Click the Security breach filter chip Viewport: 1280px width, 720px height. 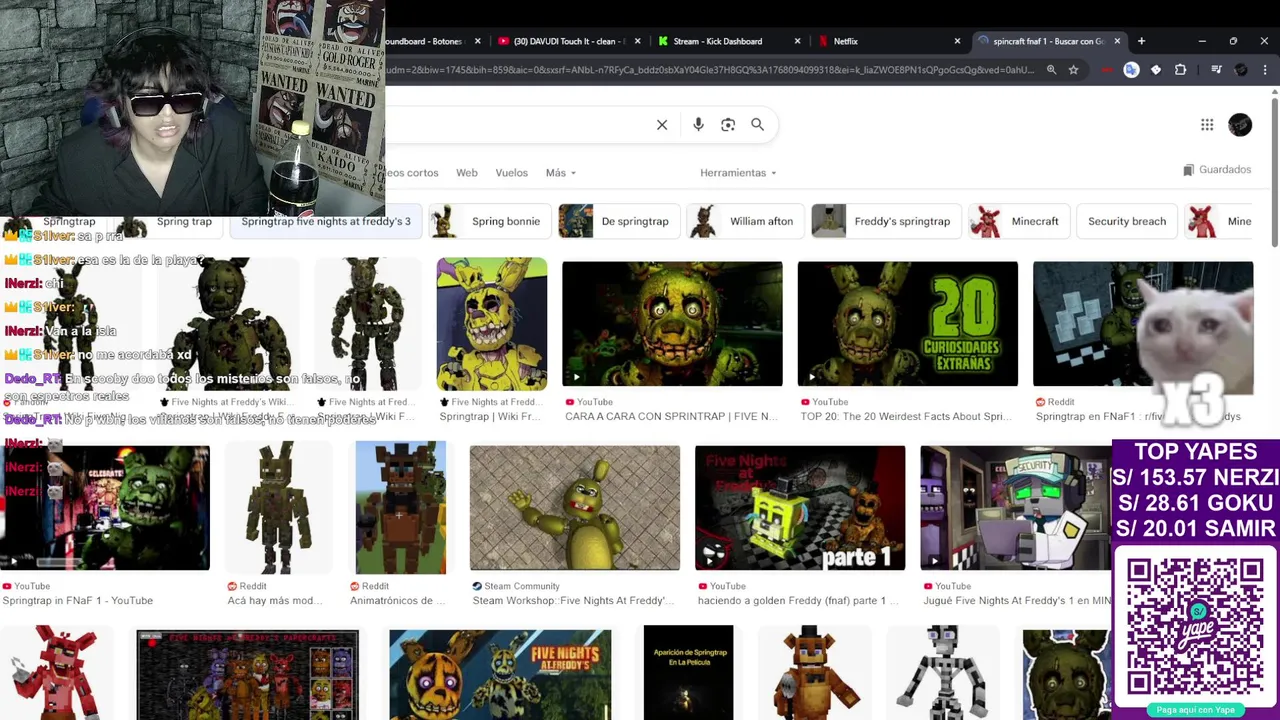1127,221
